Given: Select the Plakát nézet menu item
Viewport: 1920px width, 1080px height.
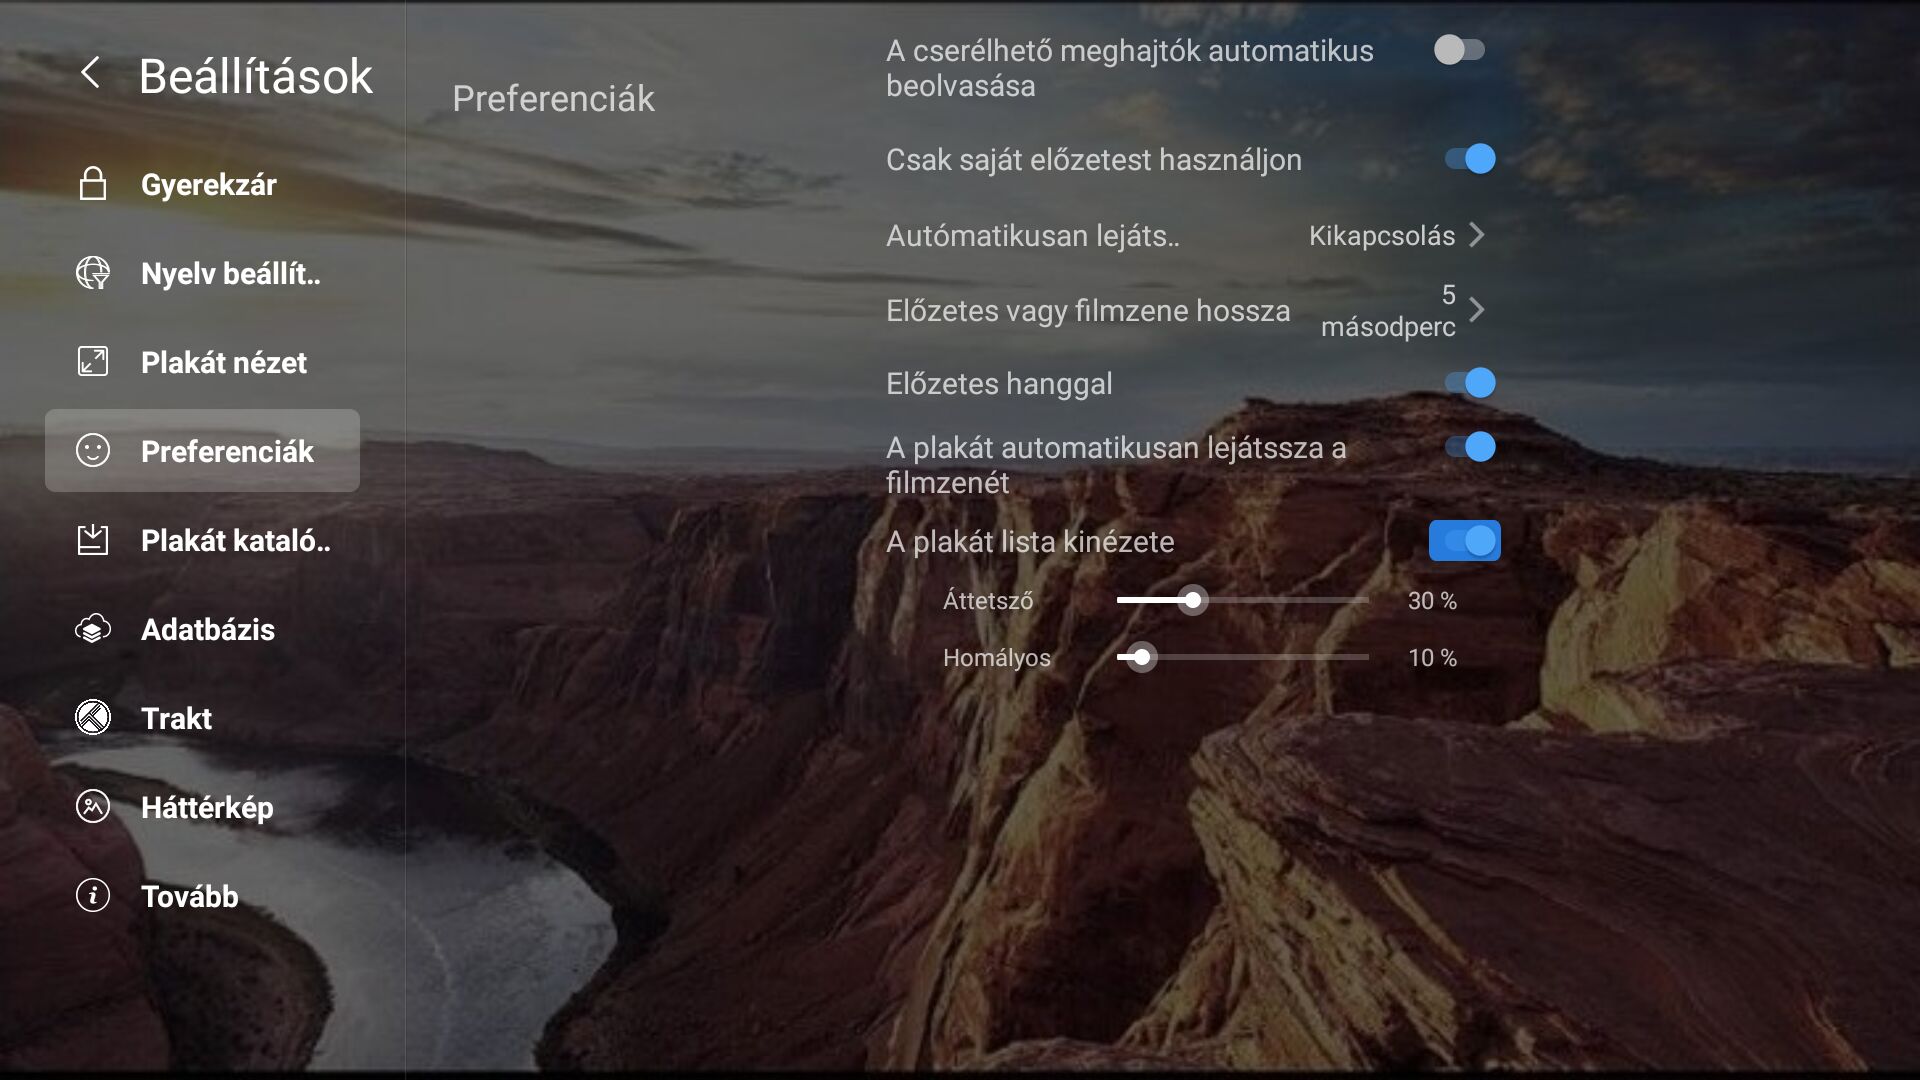Looking at the screenshot, I should pos(202,362).
